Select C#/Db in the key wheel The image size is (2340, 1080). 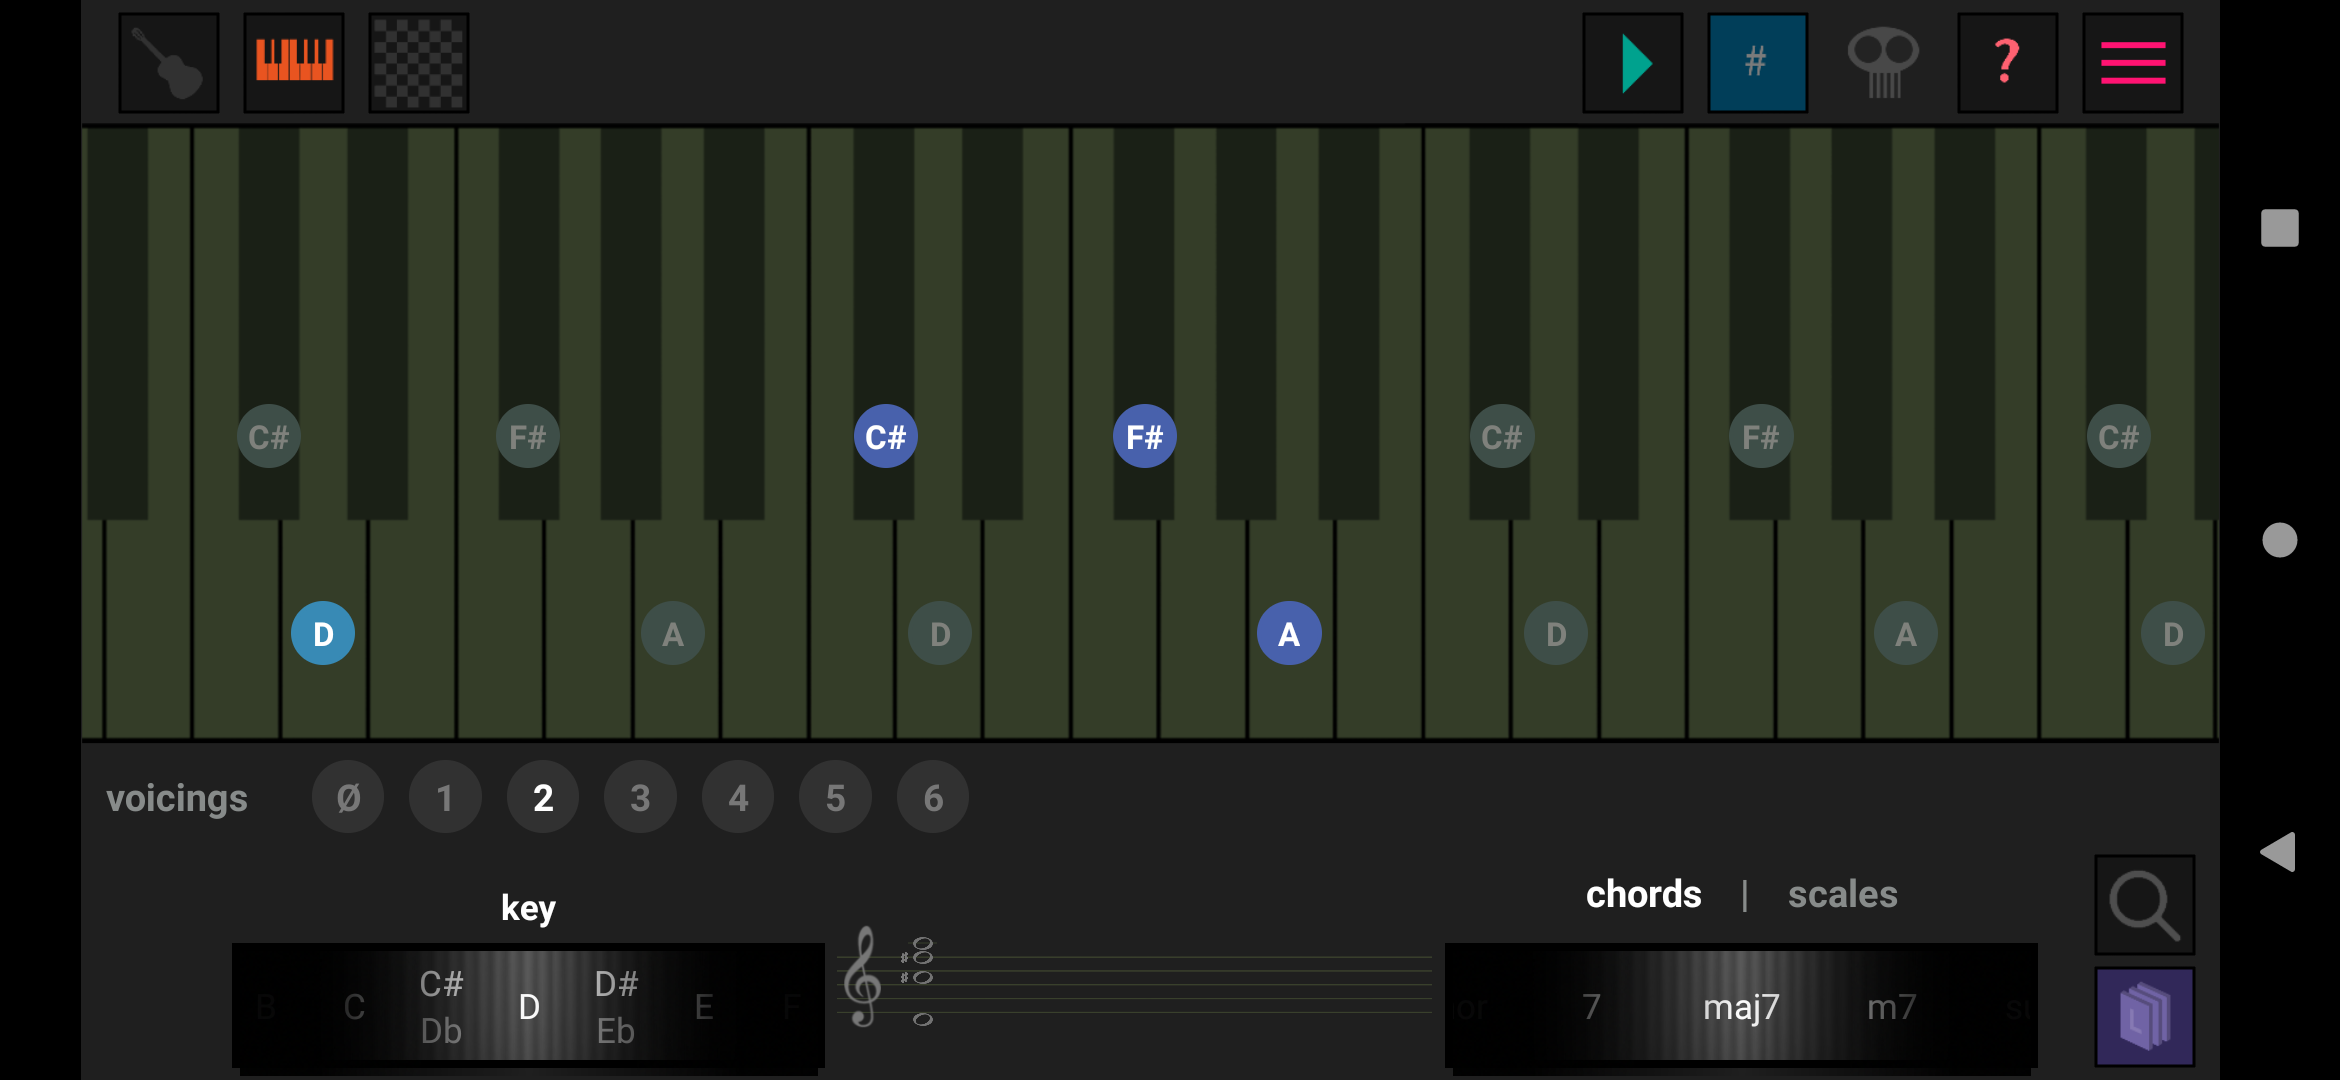click(x=441, y=1007)
